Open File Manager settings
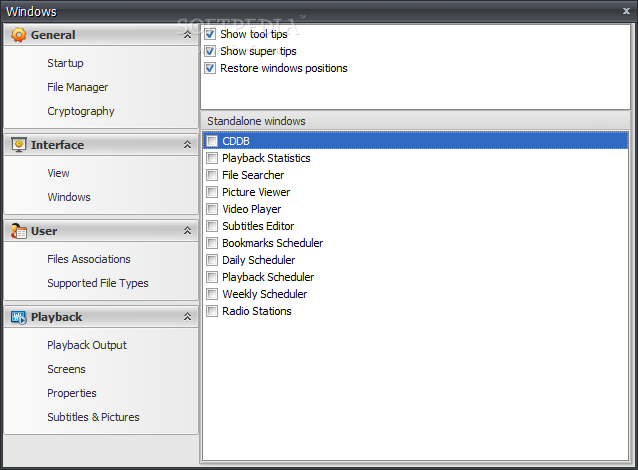 [x=78, y=87]
